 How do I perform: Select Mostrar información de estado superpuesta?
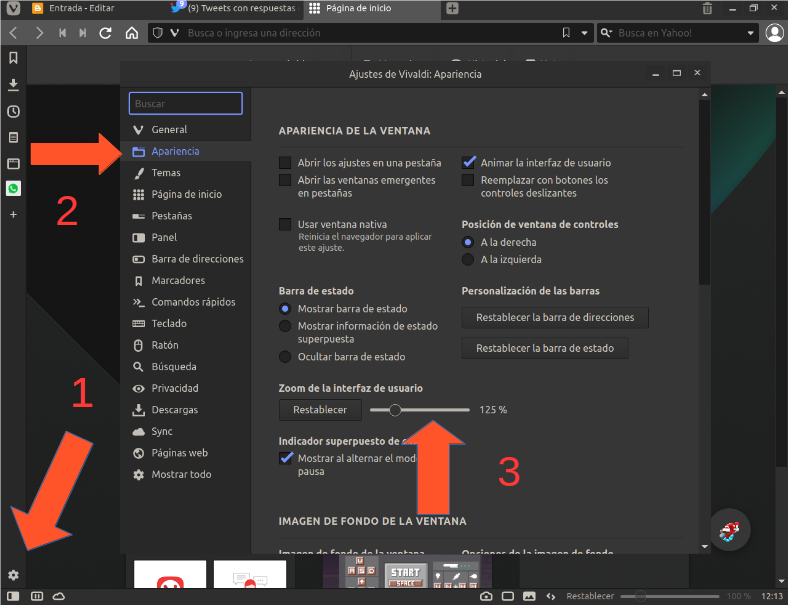pyautogui.click(x=285, y=326)
